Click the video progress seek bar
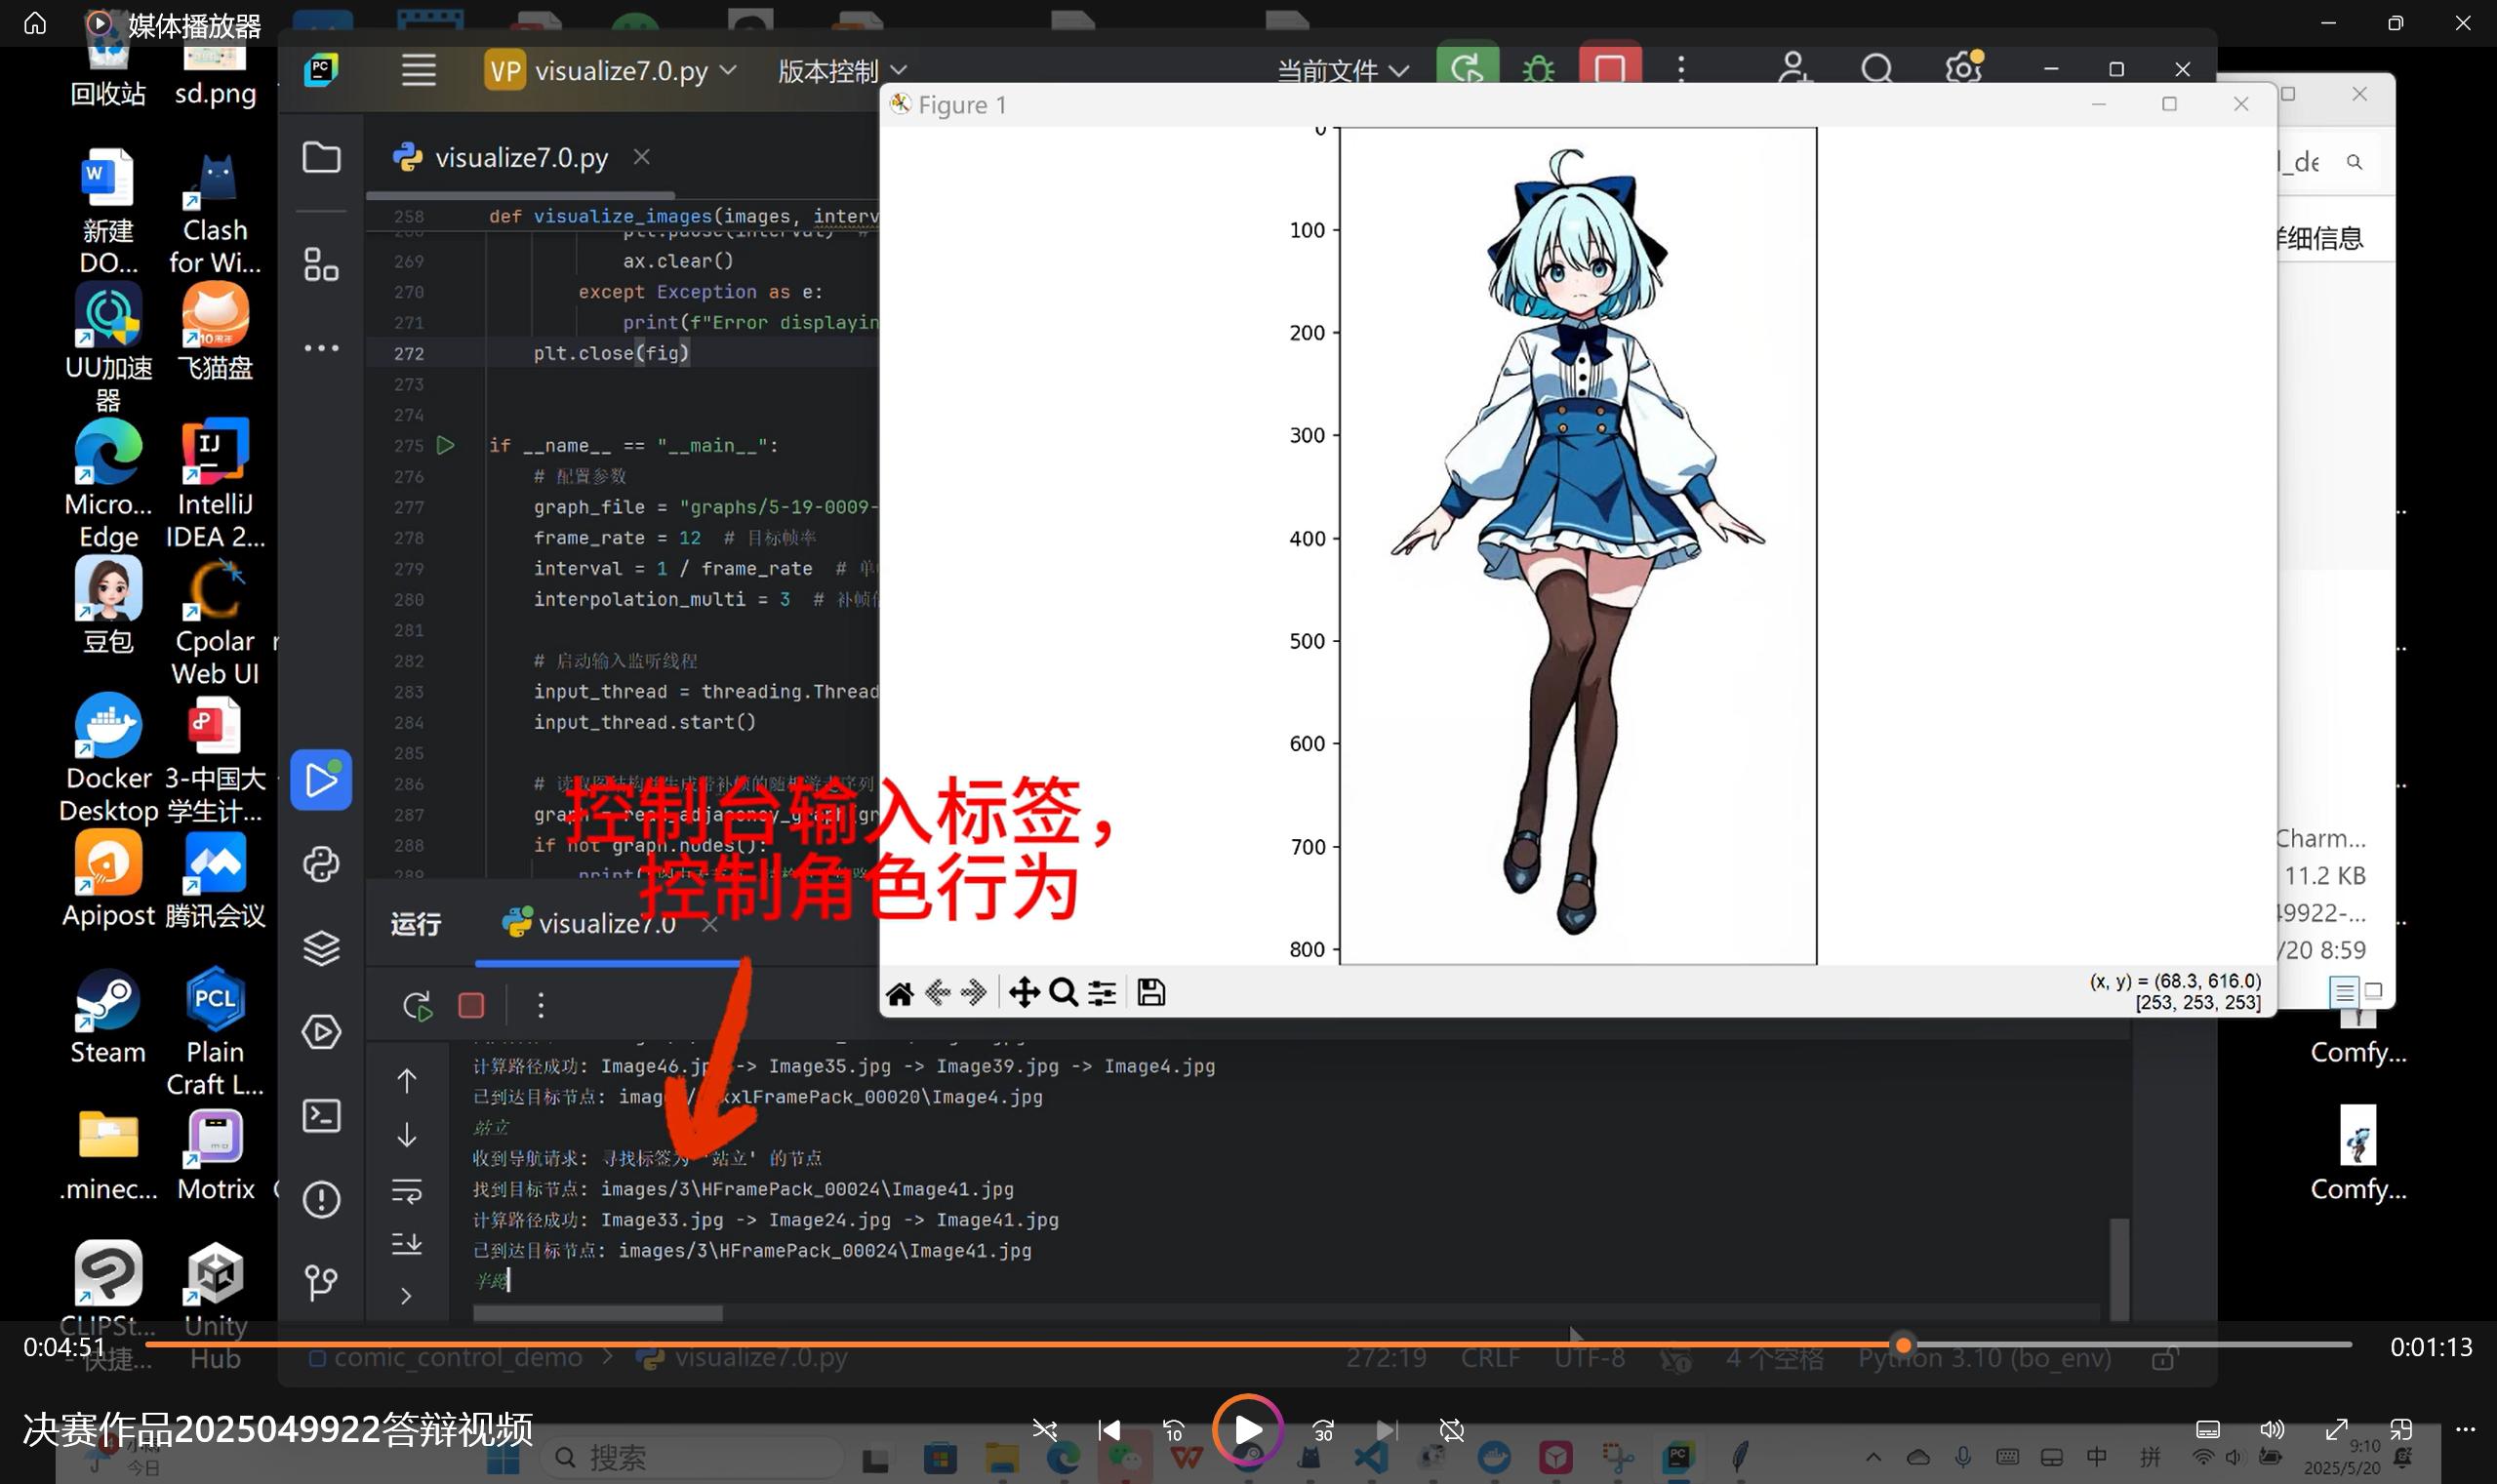Image resolution: width=2497 pixels, height=1484 pixels. coord(1000,1345)
